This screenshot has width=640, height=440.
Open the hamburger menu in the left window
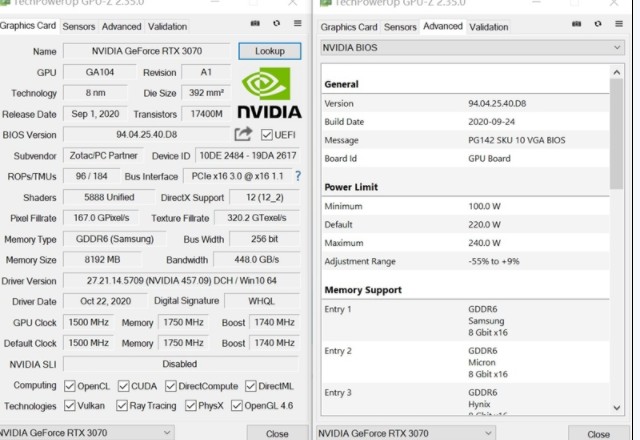pos(298,23)
